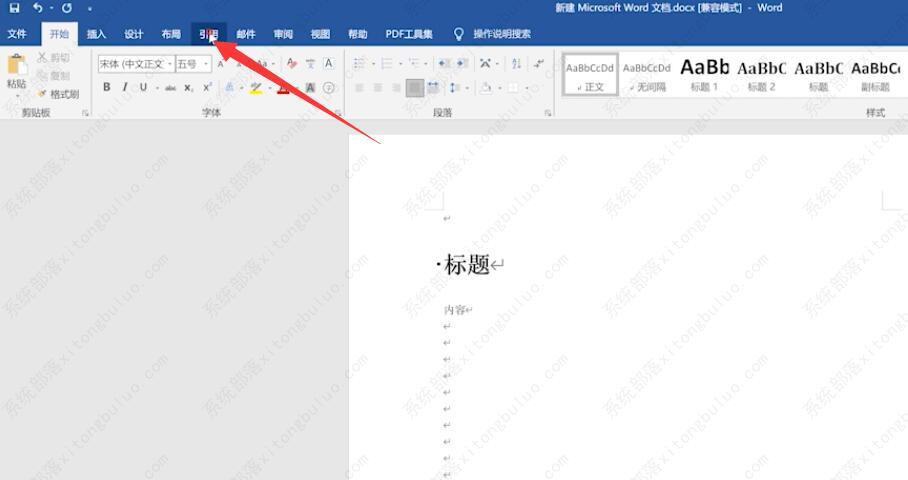The image size is (908, 480).
Task: Select the Format Painter (格式刷) tool
Action: [x=58, y=94]
